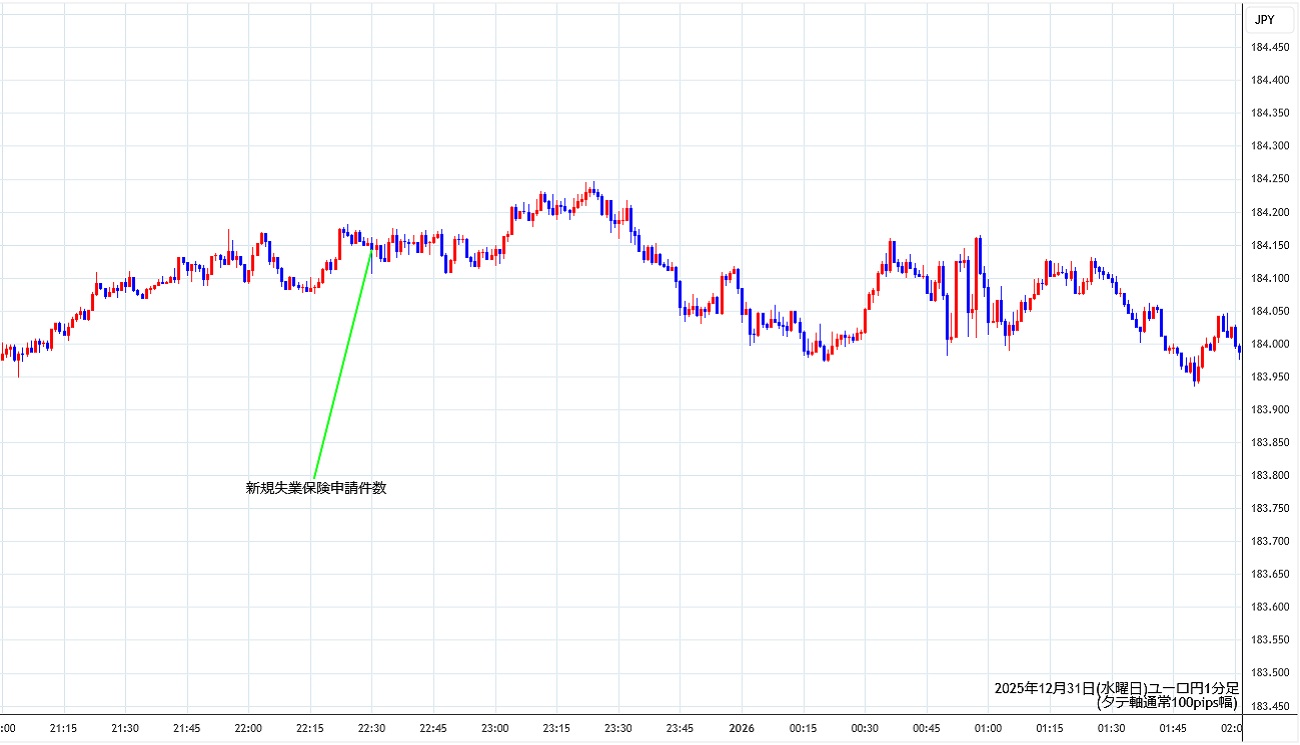Click the 00:30 time axis label
Screen dimensions: 1300x745
(865, 728)
